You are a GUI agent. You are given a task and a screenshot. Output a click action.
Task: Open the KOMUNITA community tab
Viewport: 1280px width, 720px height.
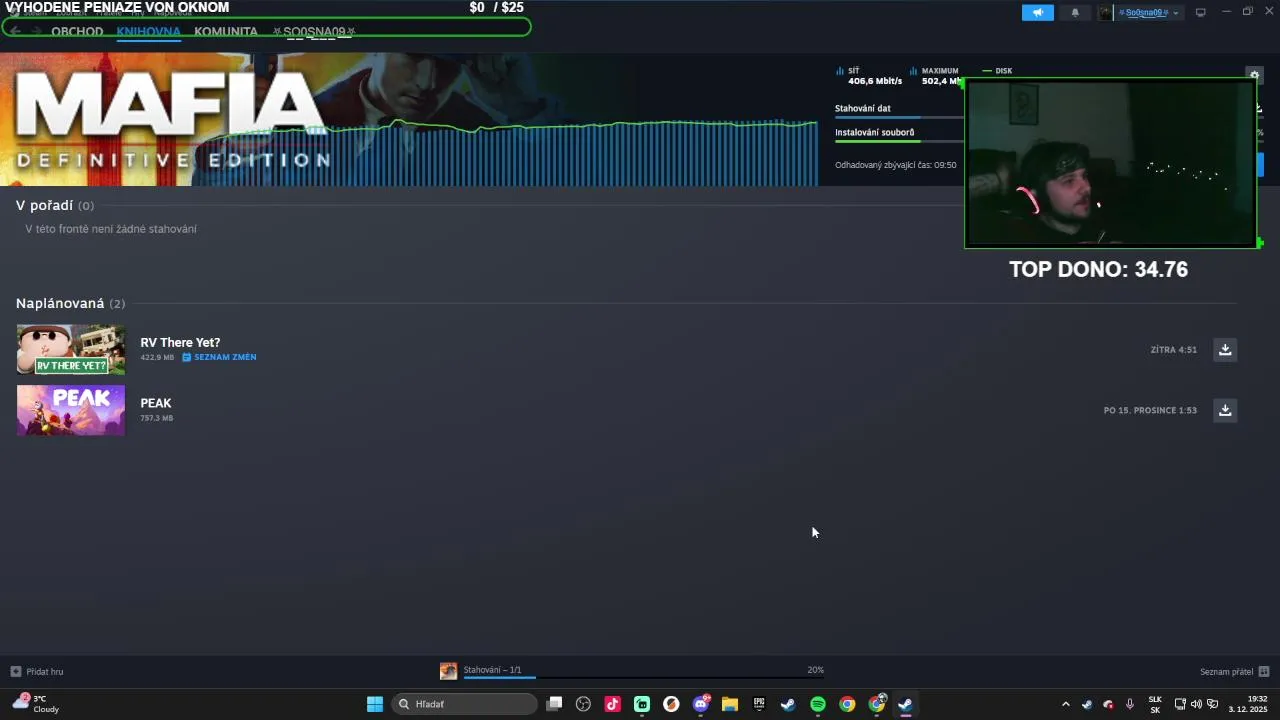226,32
